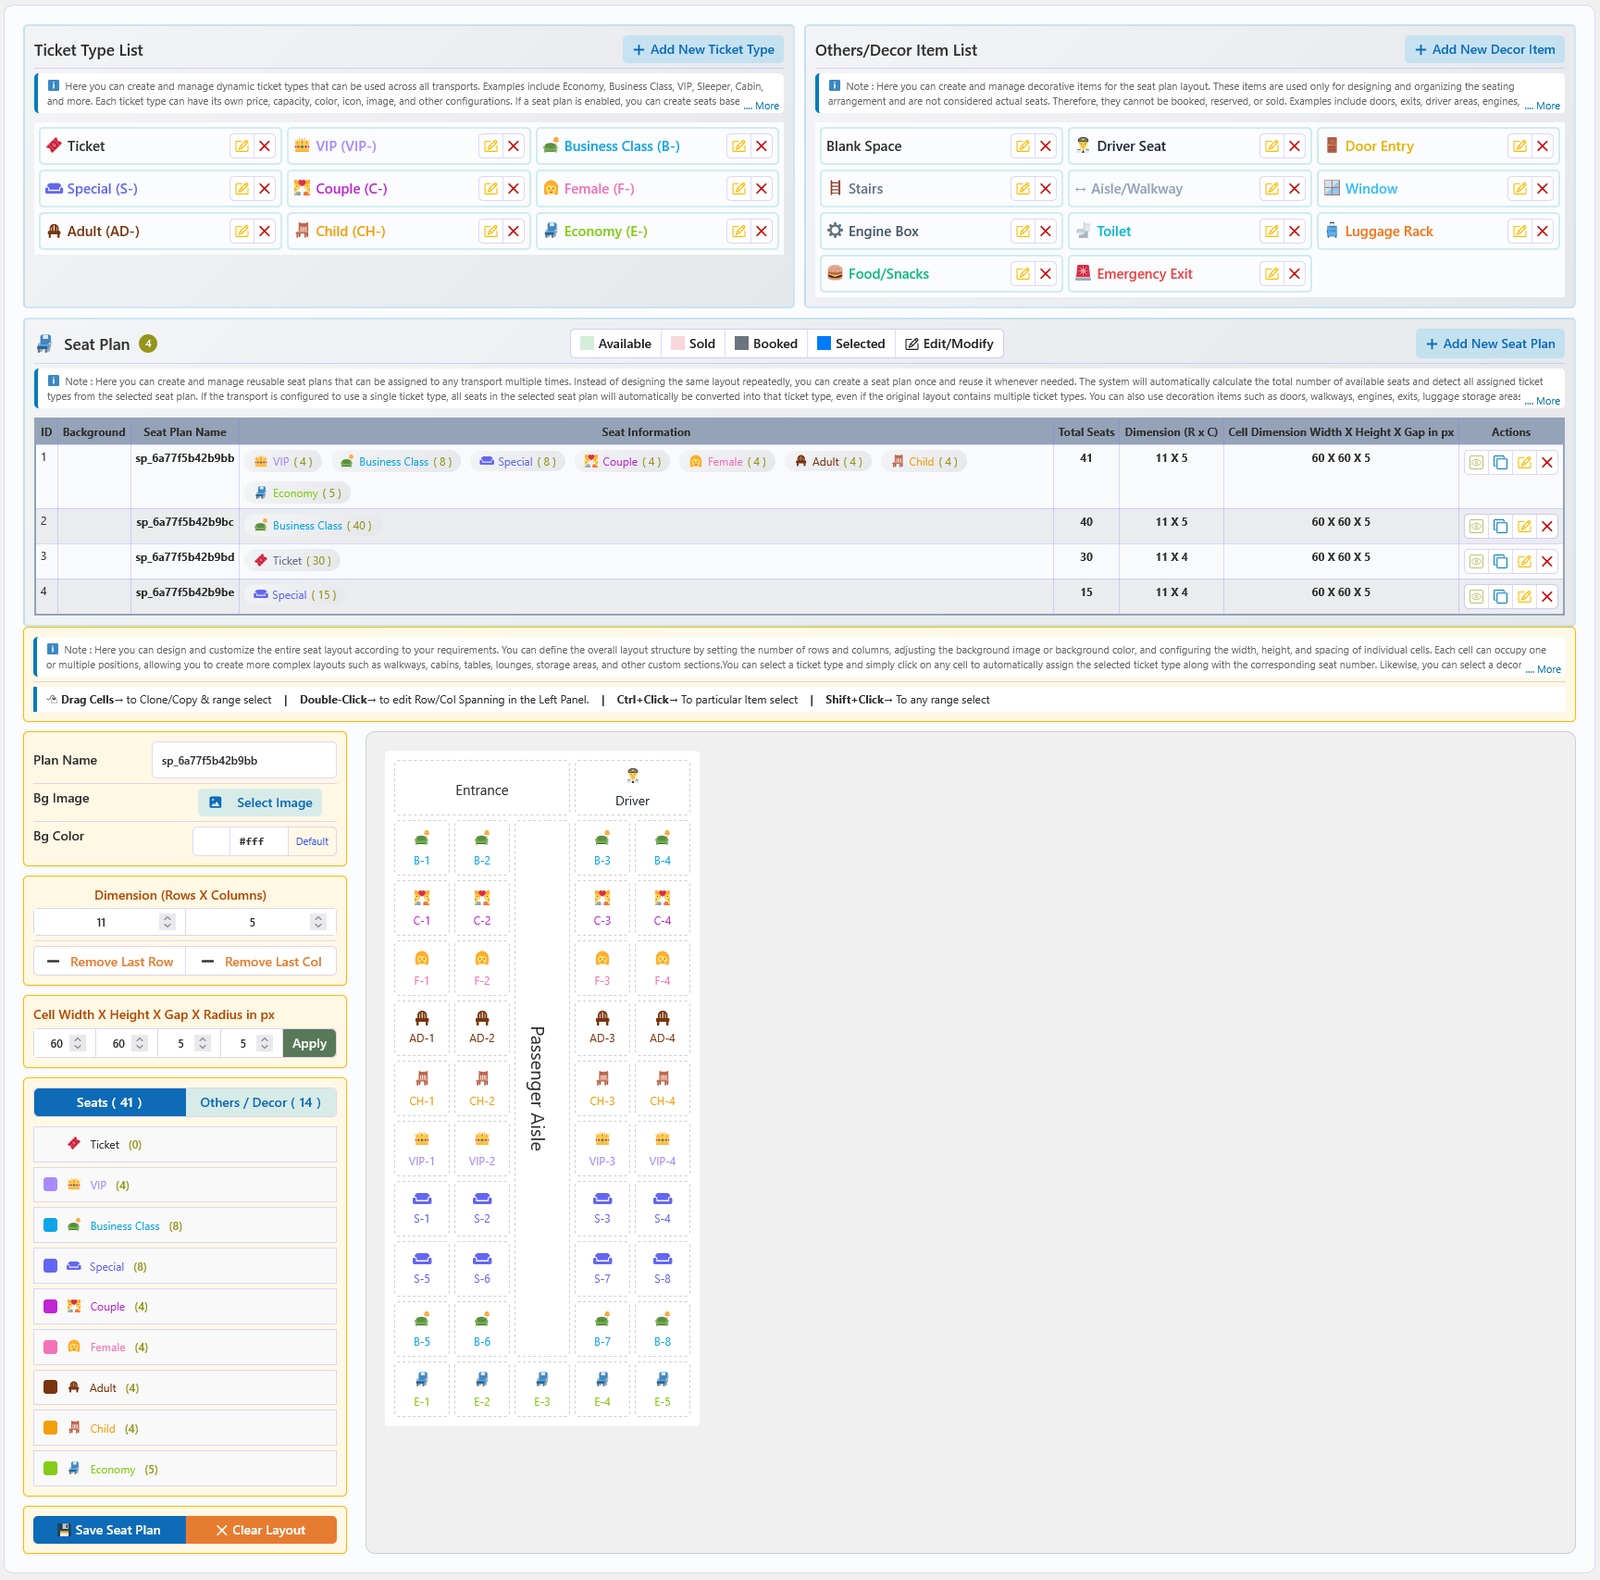The height and width of the screenshot is (1580, 1600).
Task: Adjust the cell width stepper
Action: [78, 1043]
